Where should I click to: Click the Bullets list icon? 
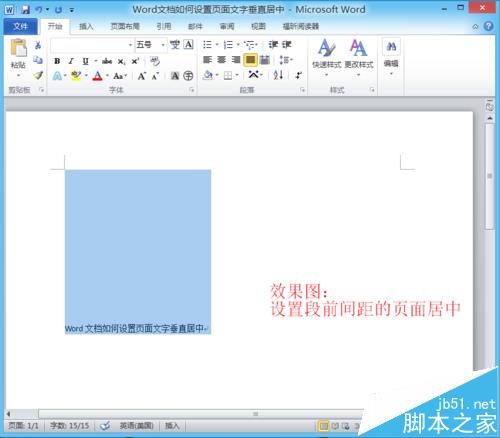(207, 45)
